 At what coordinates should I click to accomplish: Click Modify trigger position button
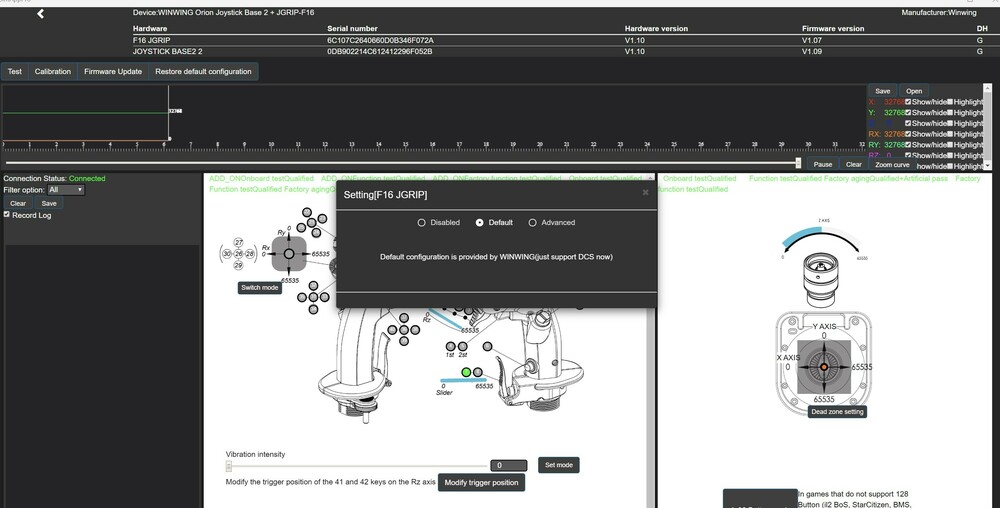[482, 483]
